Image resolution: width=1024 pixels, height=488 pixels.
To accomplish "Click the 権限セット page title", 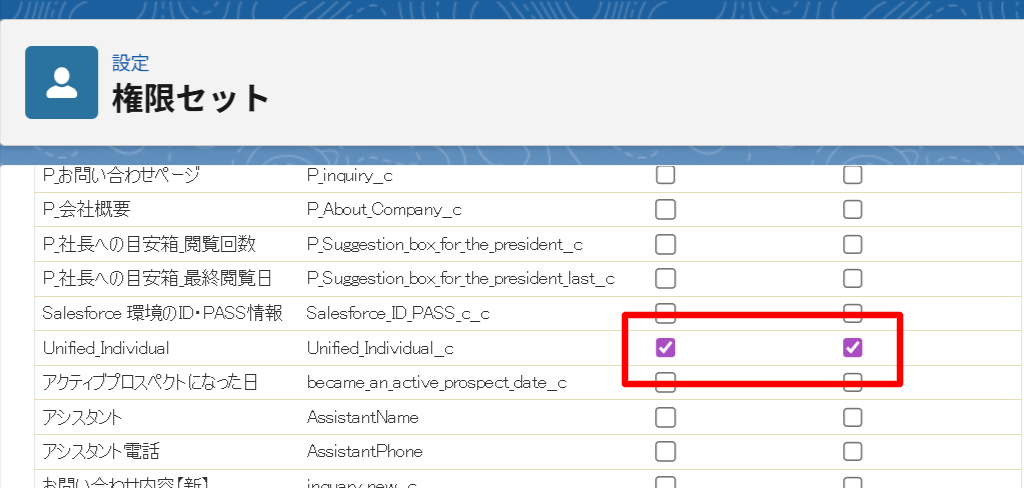I will click(x=191, y=99).
